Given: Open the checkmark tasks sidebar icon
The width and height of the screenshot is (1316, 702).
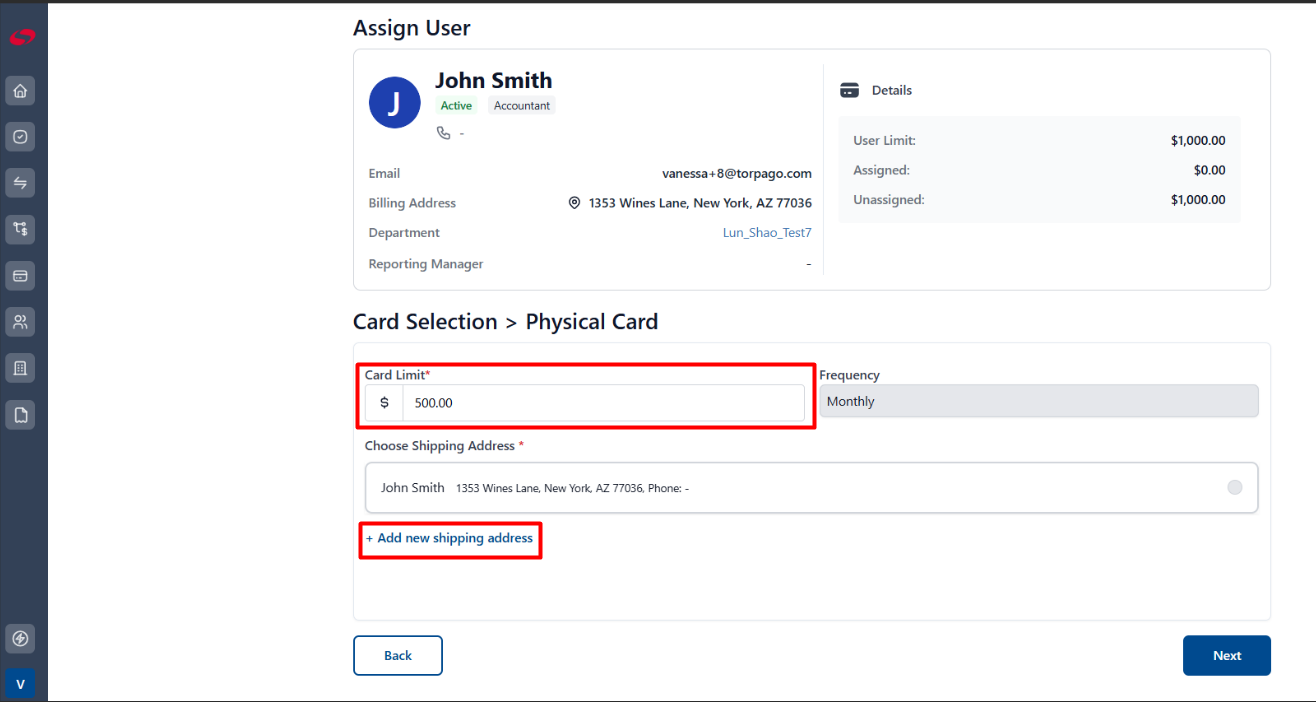Looking at the screenshot, I should 20,137.
